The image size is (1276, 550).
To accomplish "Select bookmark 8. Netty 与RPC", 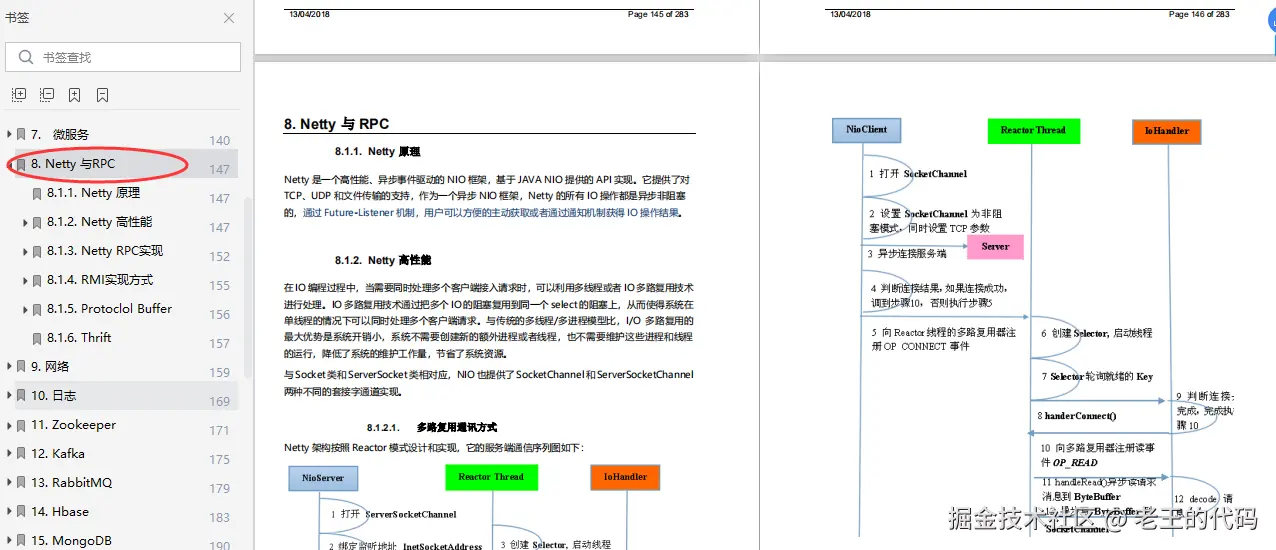I will point(73,163).
